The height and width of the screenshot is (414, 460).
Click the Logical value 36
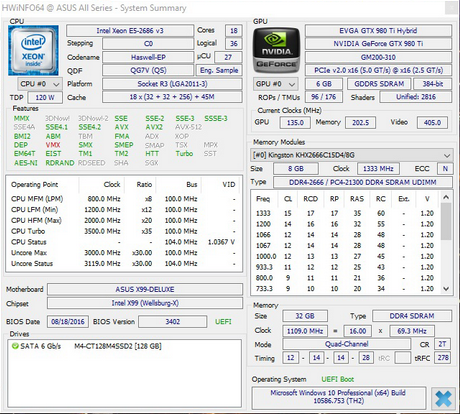tap(234, 44)
